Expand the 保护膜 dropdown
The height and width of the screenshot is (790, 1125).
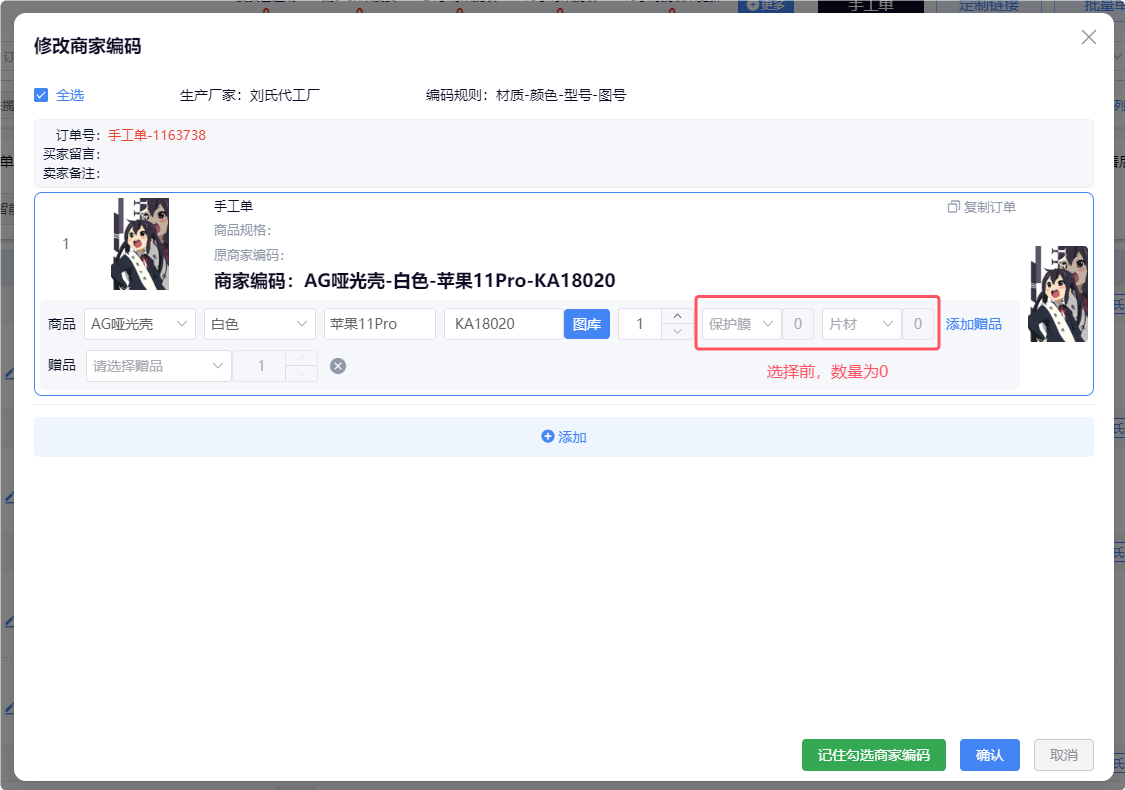coord(741,324)
